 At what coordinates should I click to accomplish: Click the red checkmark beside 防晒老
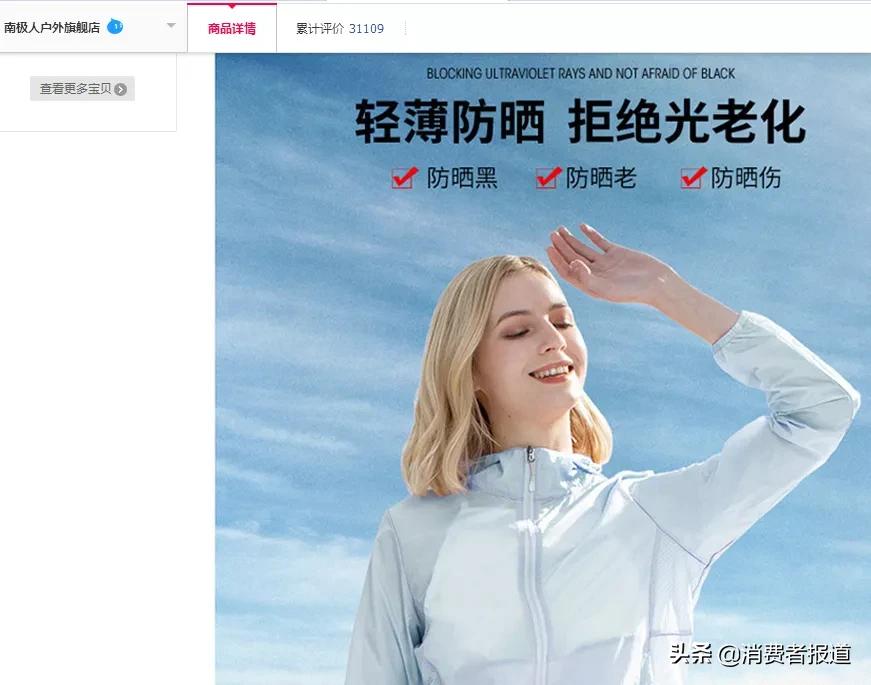(x=548, y=178)
